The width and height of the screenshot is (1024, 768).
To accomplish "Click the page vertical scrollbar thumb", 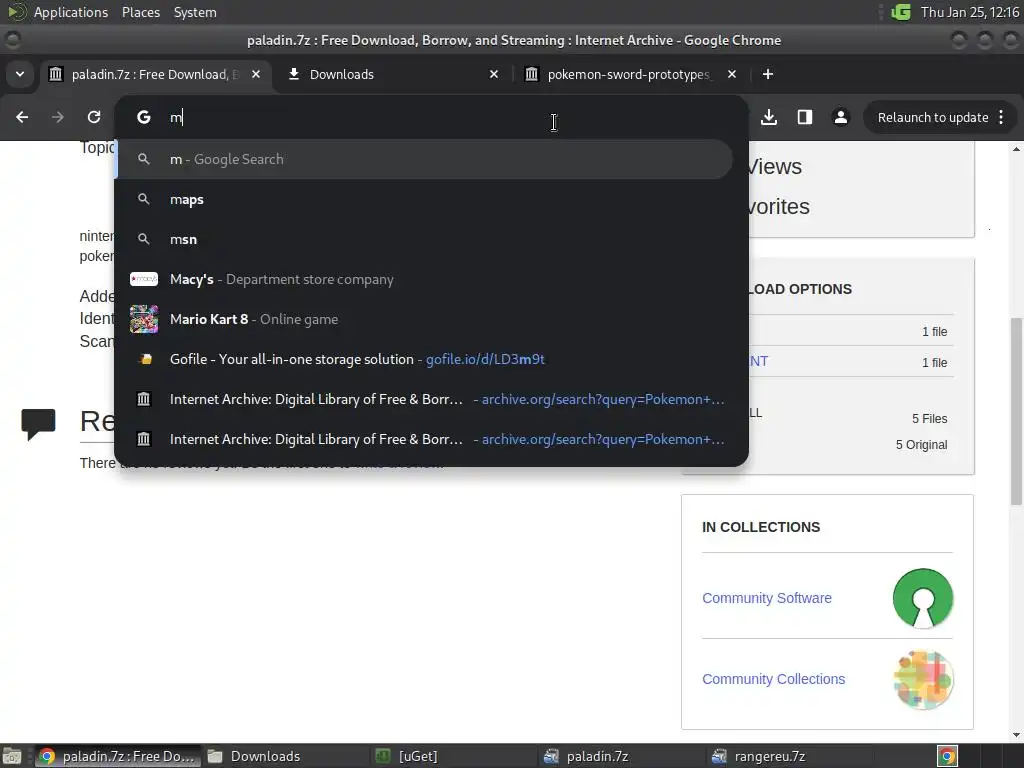I will pyautogui.click(x=1017, y=411).
